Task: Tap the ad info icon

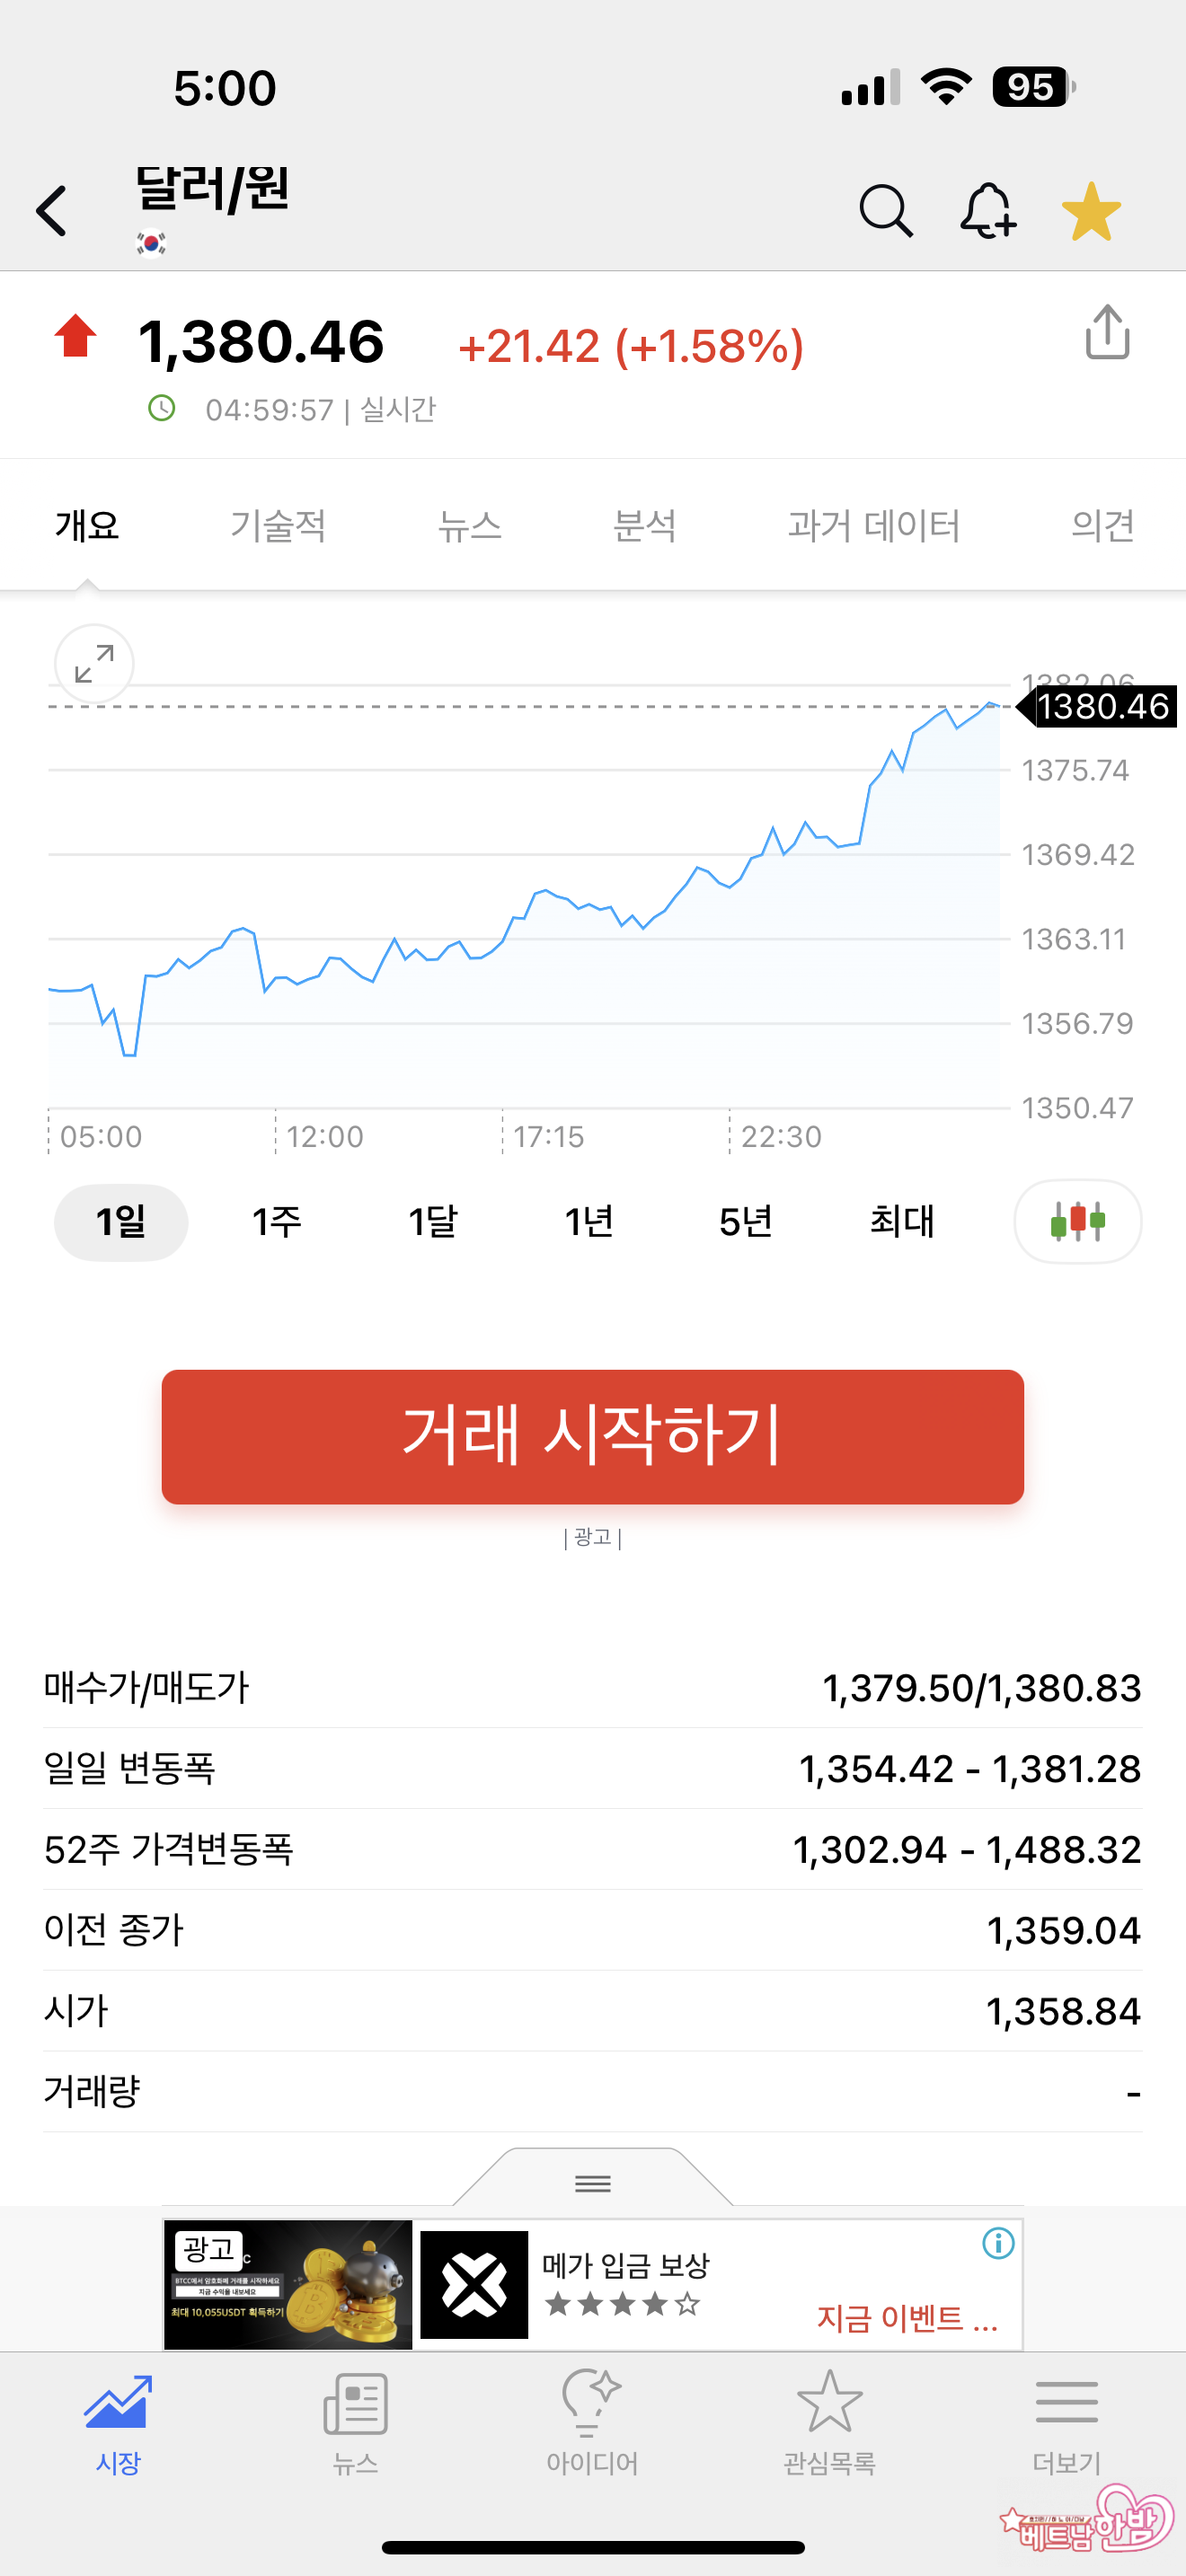Action: pos(998,2243)
